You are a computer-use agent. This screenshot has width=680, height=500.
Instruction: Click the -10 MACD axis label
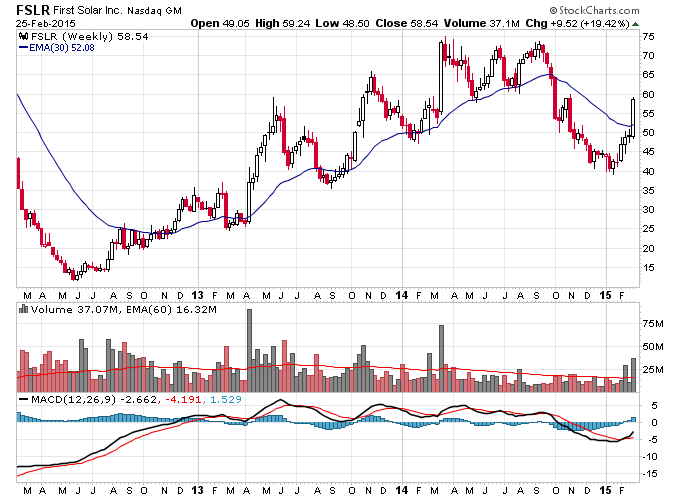650,456
